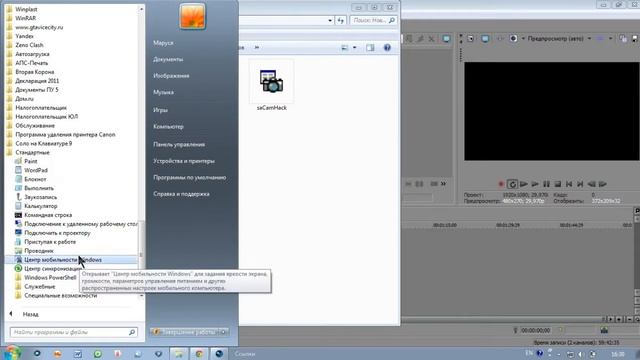Pause playback in Vegas preview
The image size is (640, 360).
coord(547,184)
